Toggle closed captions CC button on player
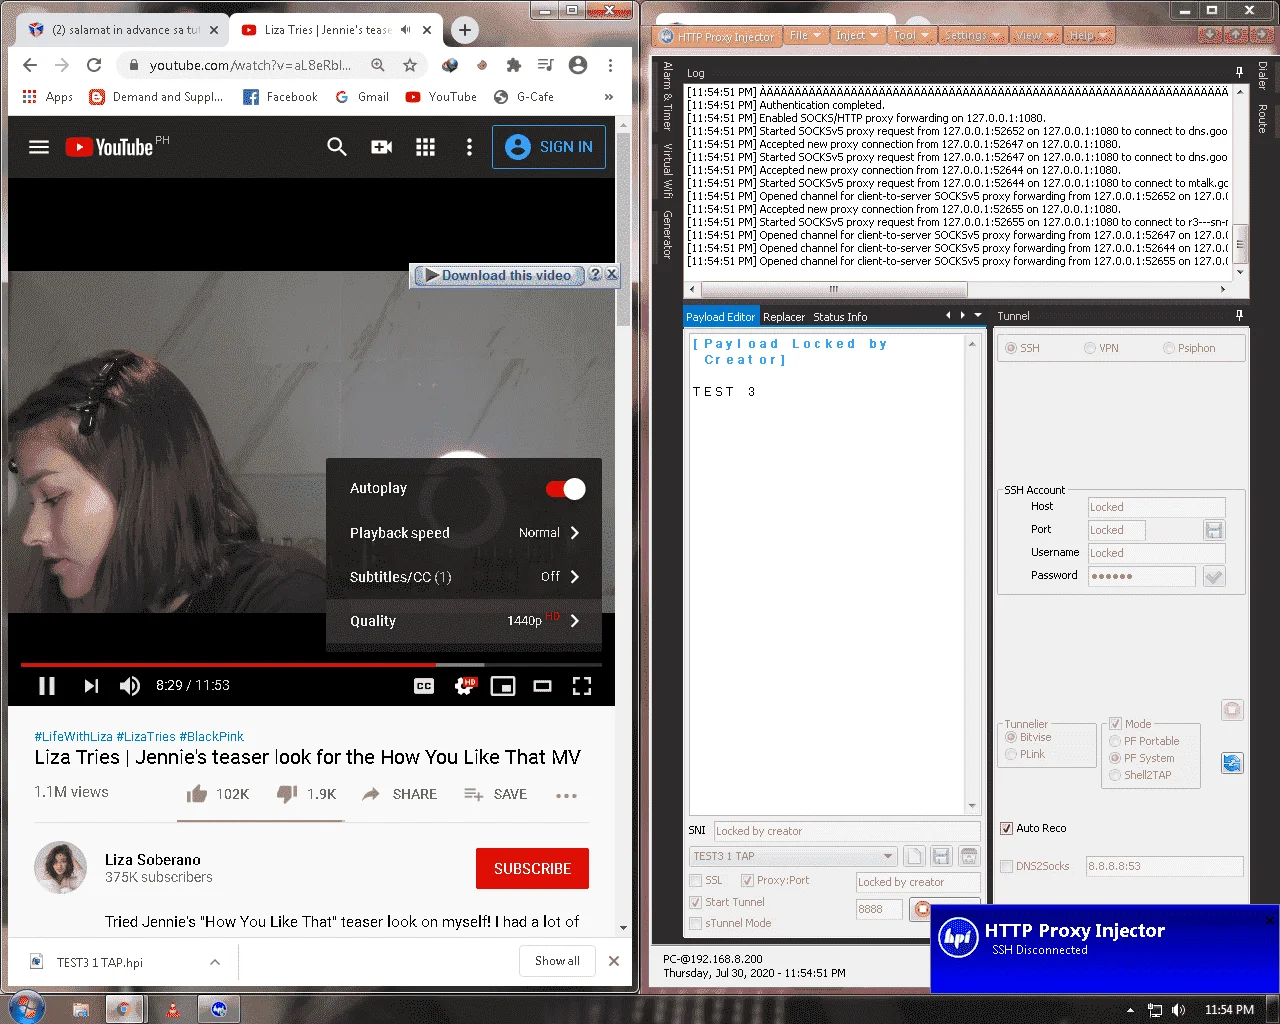Viewport: 1280px width, 1024px height. [x=424, y=686]
